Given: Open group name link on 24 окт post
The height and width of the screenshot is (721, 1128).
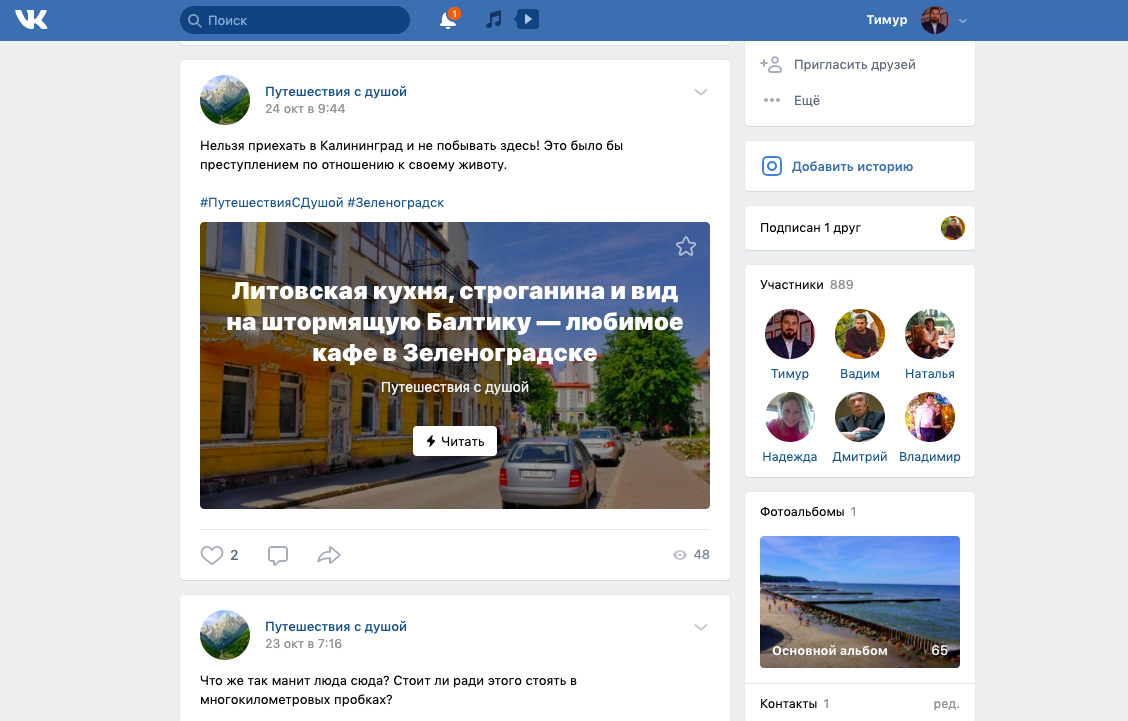Looking at the screenshot, I should point(336,91).
